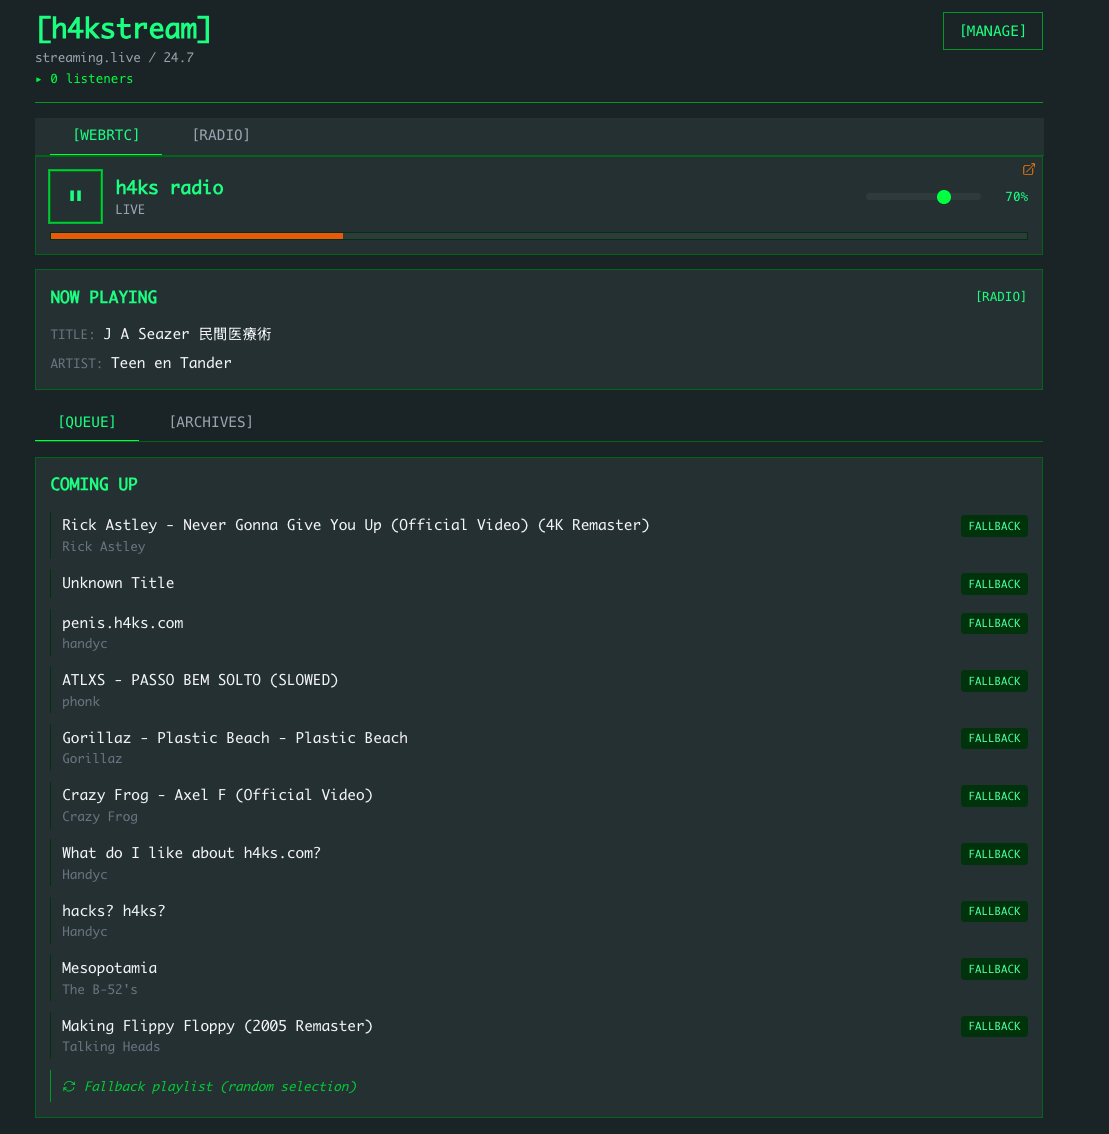1109x1134 pixels.
Task: Pause the h4ks radio stream
Action: [75, 196]
